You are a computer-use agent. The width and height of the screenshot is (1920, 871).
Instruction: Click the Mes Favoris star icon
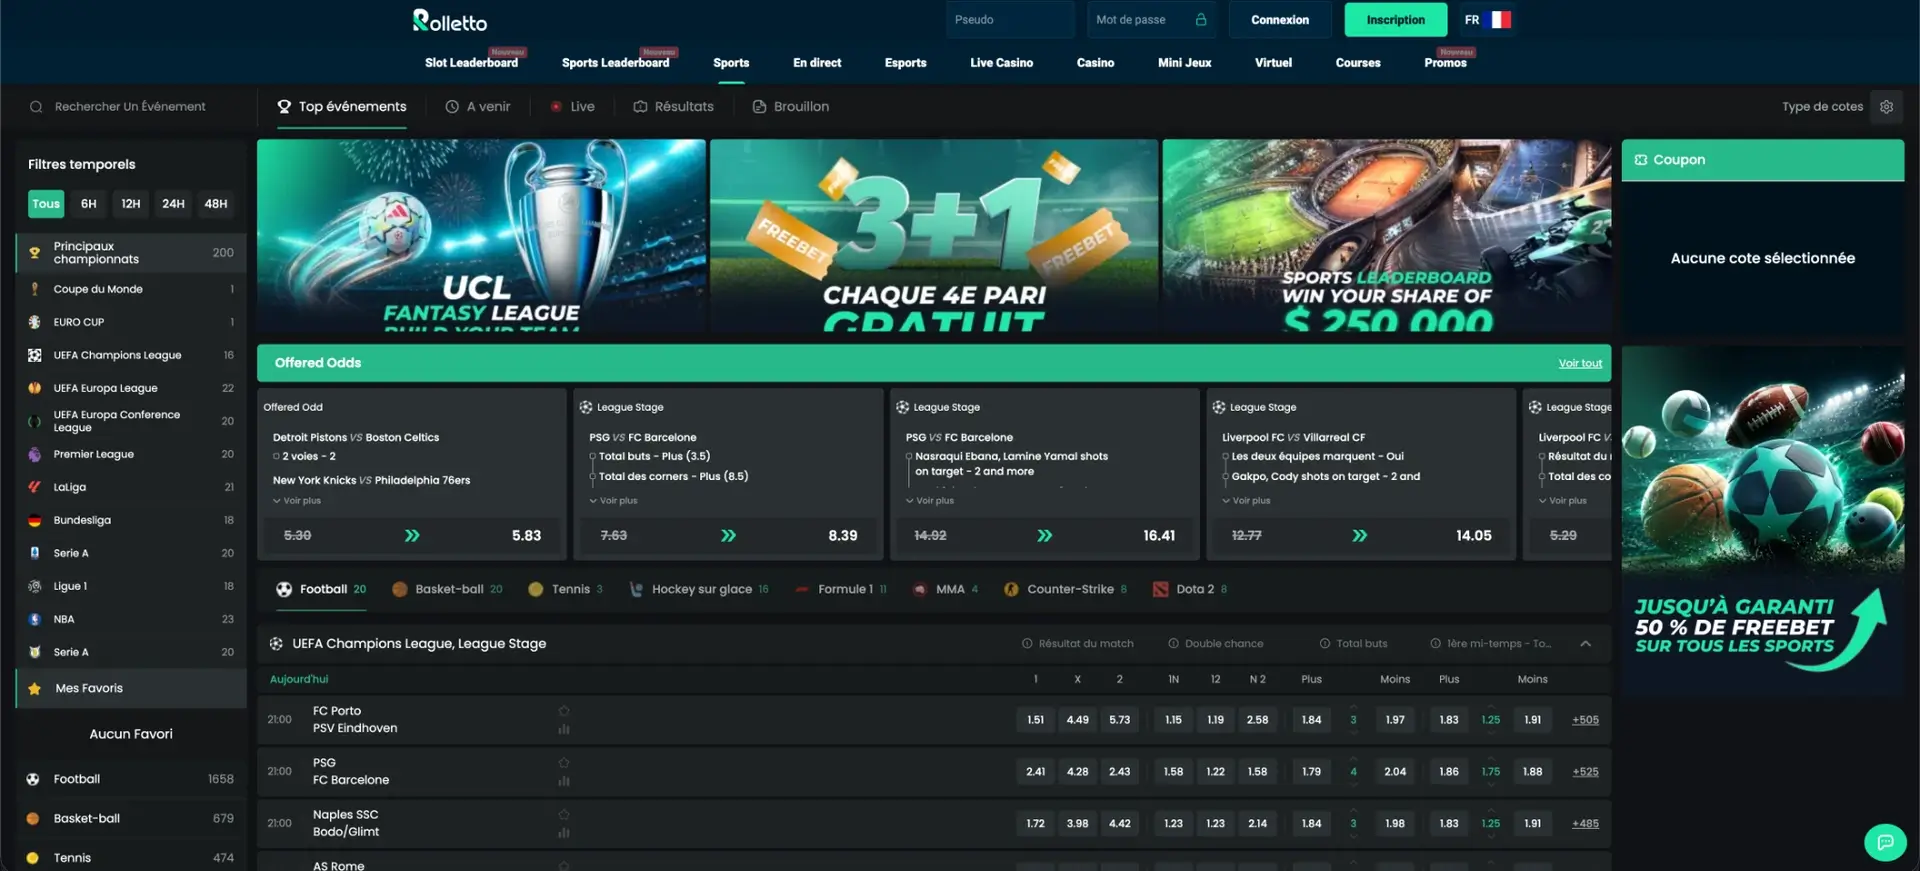coord(35,689)
